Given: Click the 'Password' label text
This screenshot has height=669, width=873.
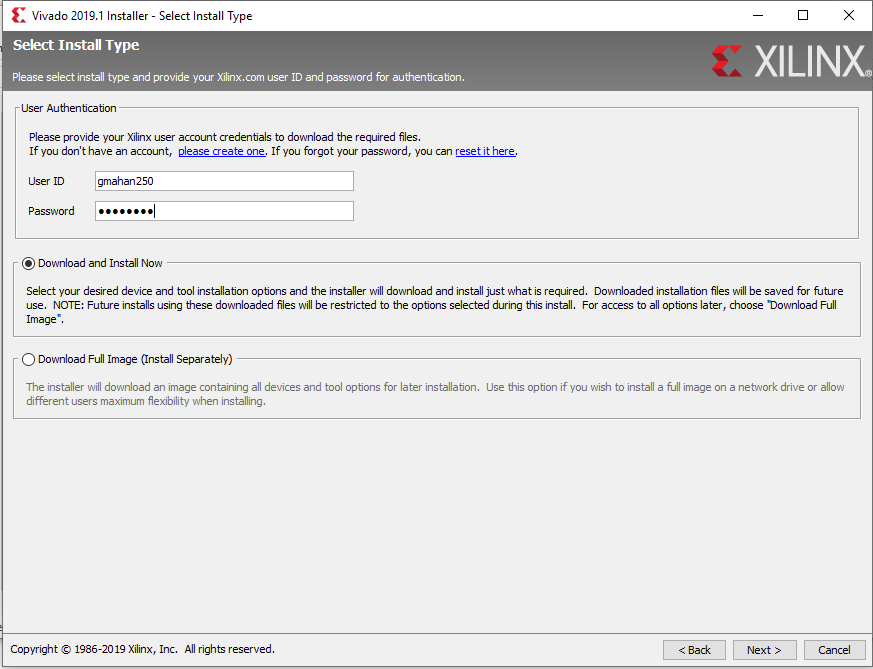Looking at the screenshot, I should point(51,211).
